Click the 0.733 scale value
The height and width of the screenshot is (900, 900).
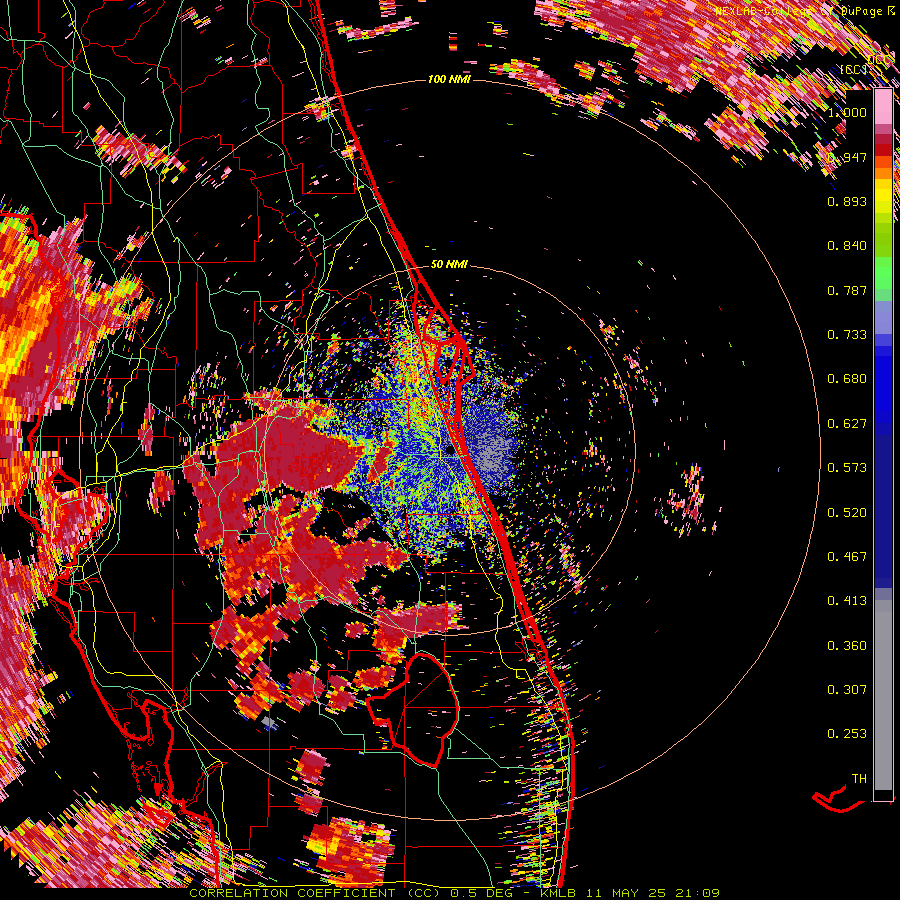847,335
